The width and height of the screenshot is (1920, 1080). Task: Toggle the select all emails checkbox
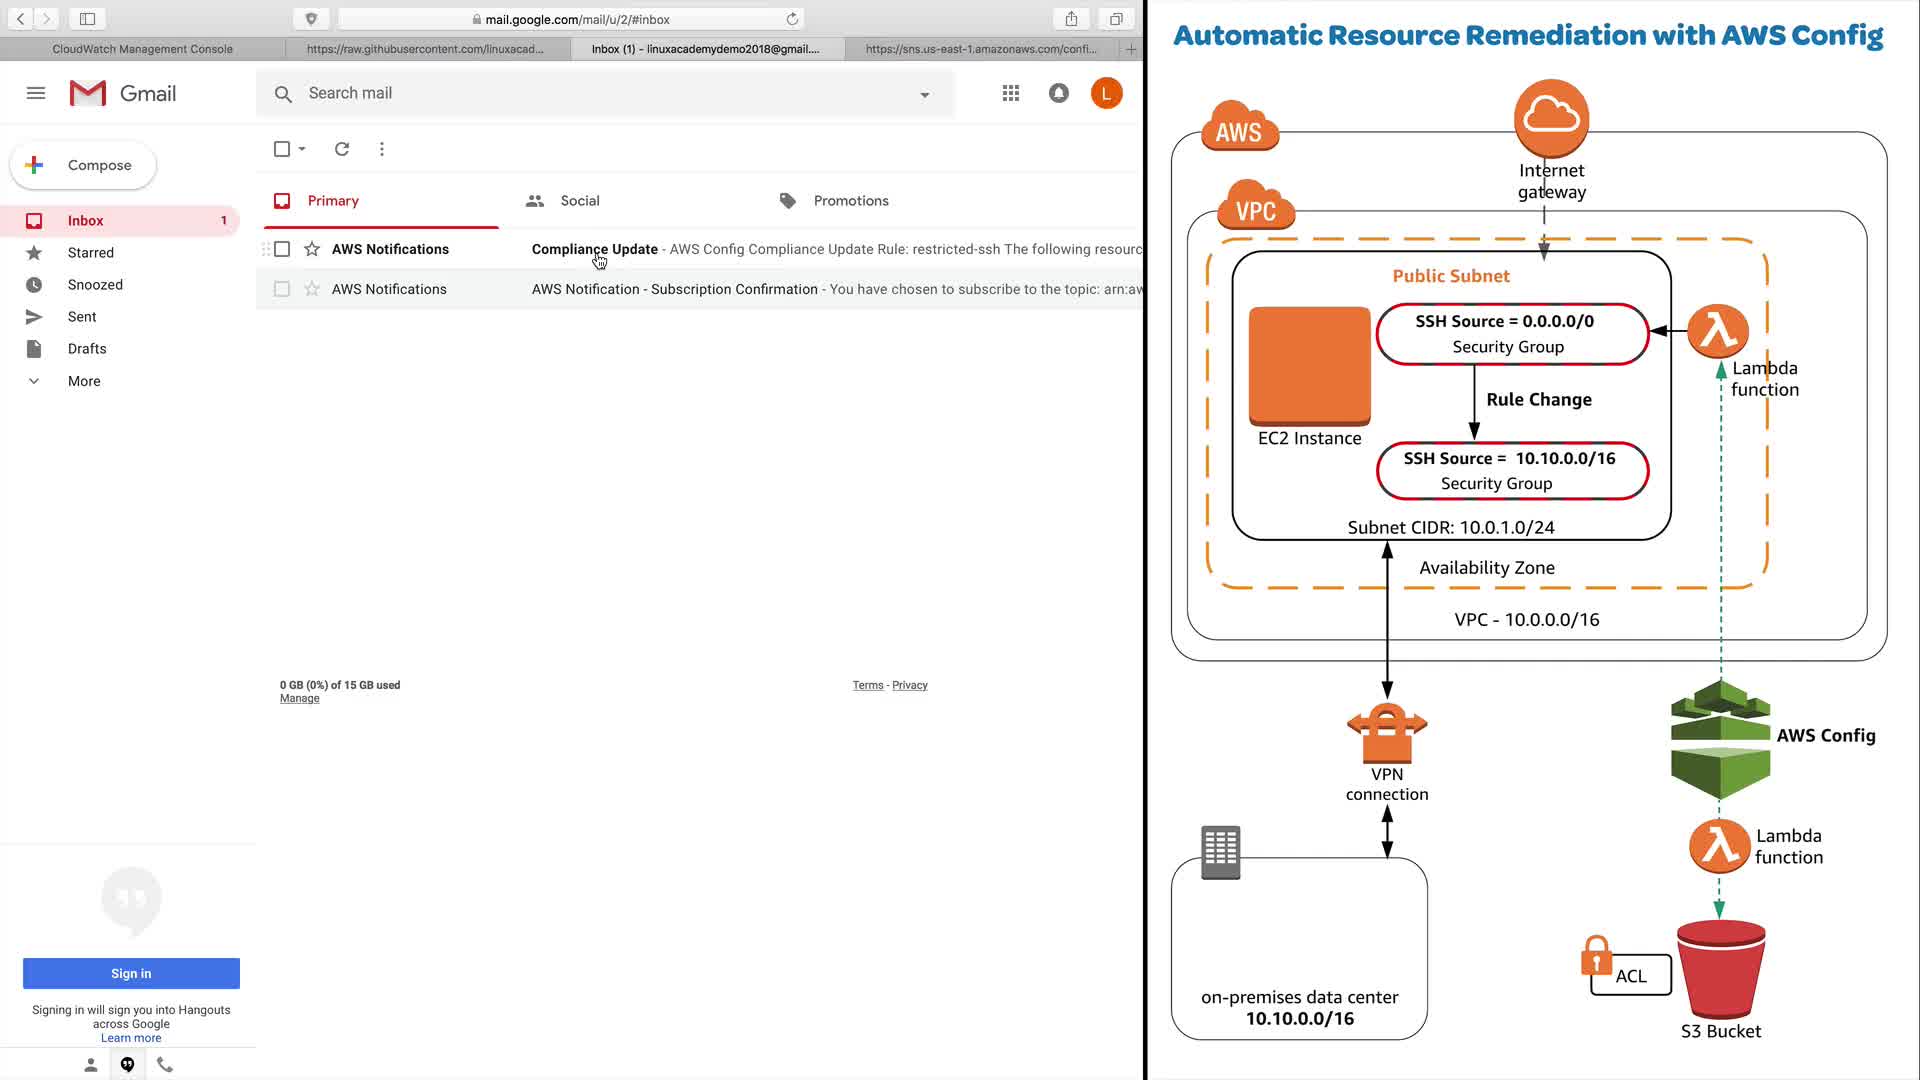[x=282, y=149]
